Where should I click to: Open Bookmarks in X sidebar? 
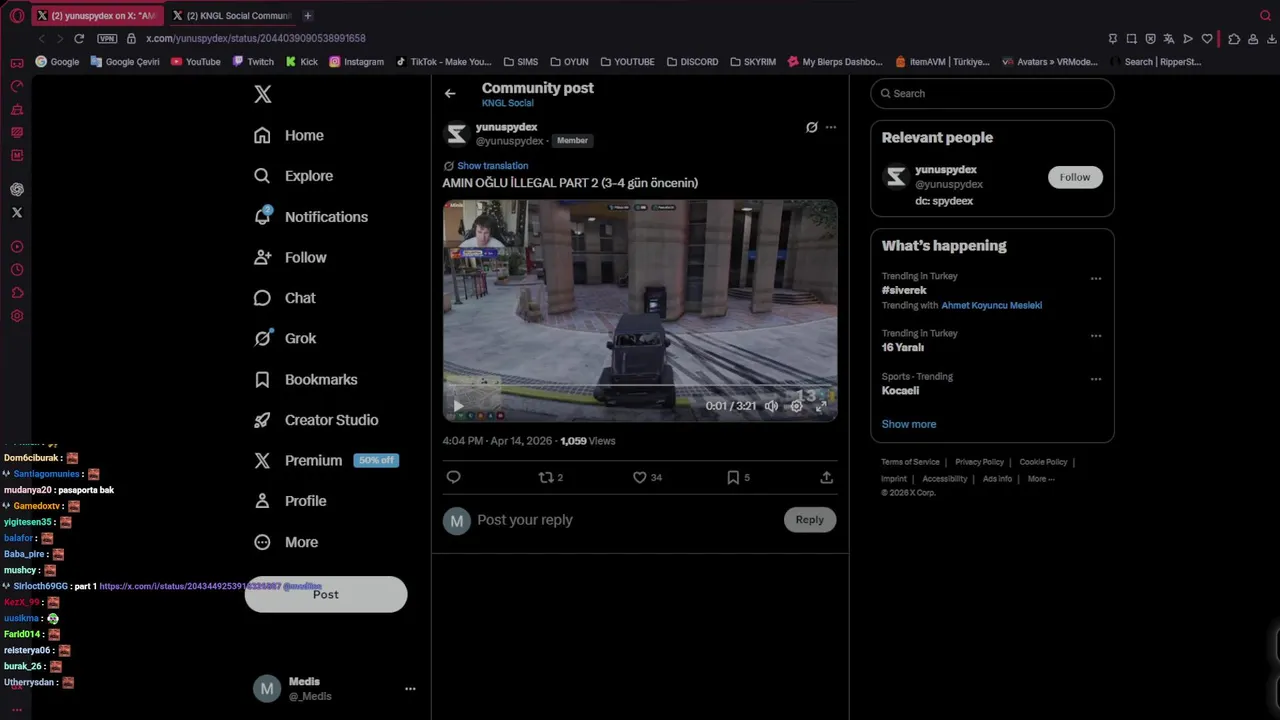tap(306, 380)
